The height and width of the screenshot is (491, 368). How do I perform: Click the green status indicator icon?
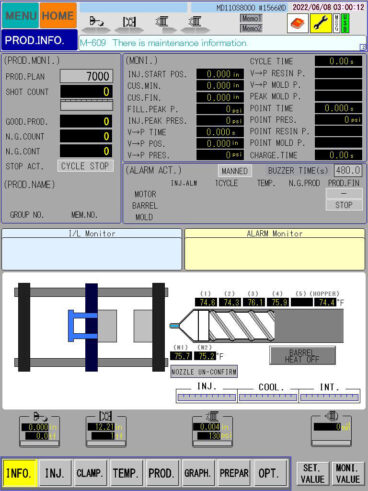click(345, 23)
